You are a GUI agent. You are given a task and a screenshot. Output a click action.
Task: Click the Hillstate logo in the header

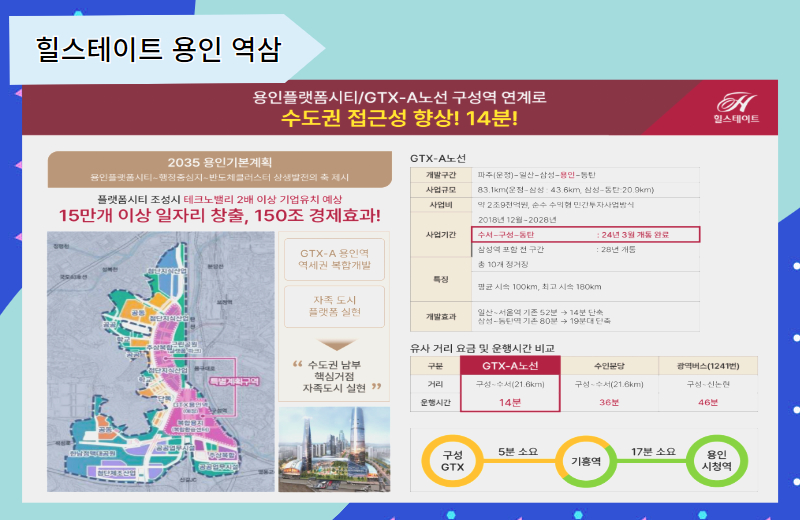(736, 108)
